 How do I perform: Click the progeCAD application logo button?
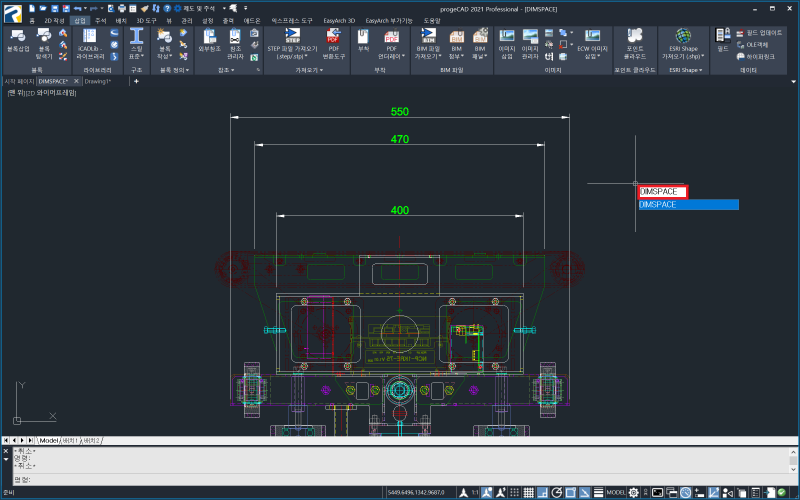tap(13, 13)
